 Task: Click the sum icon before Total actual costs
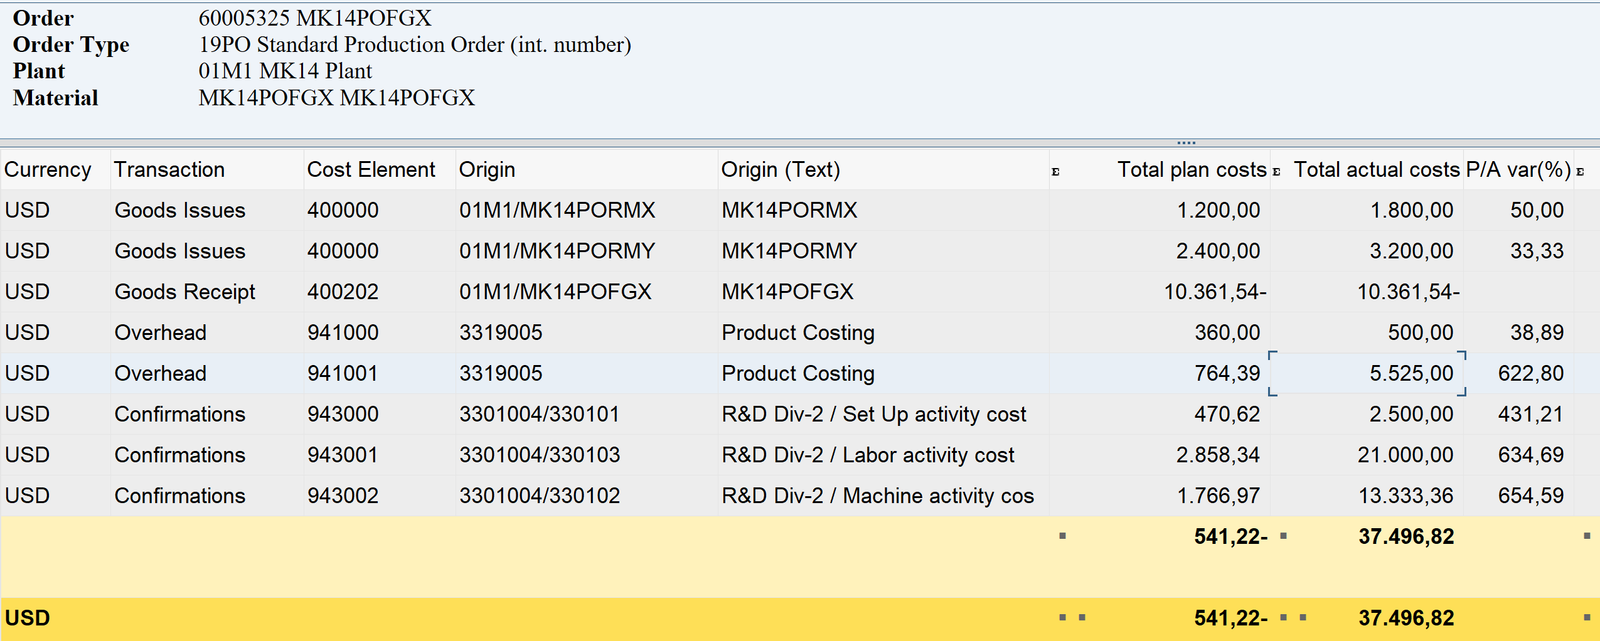(1277, 172)
